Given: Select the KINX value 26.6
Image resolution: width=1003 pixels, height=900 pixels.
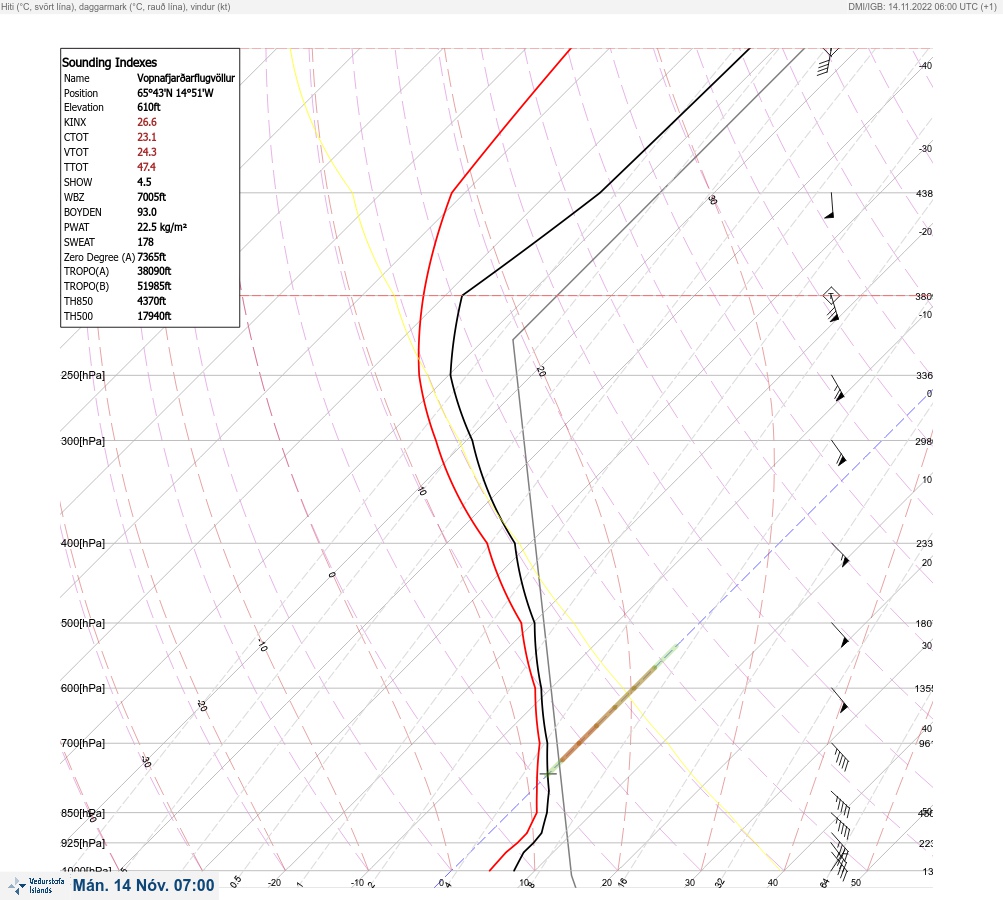Looking at the screenshot, I should pyautogui.click(x=146, y=122).
